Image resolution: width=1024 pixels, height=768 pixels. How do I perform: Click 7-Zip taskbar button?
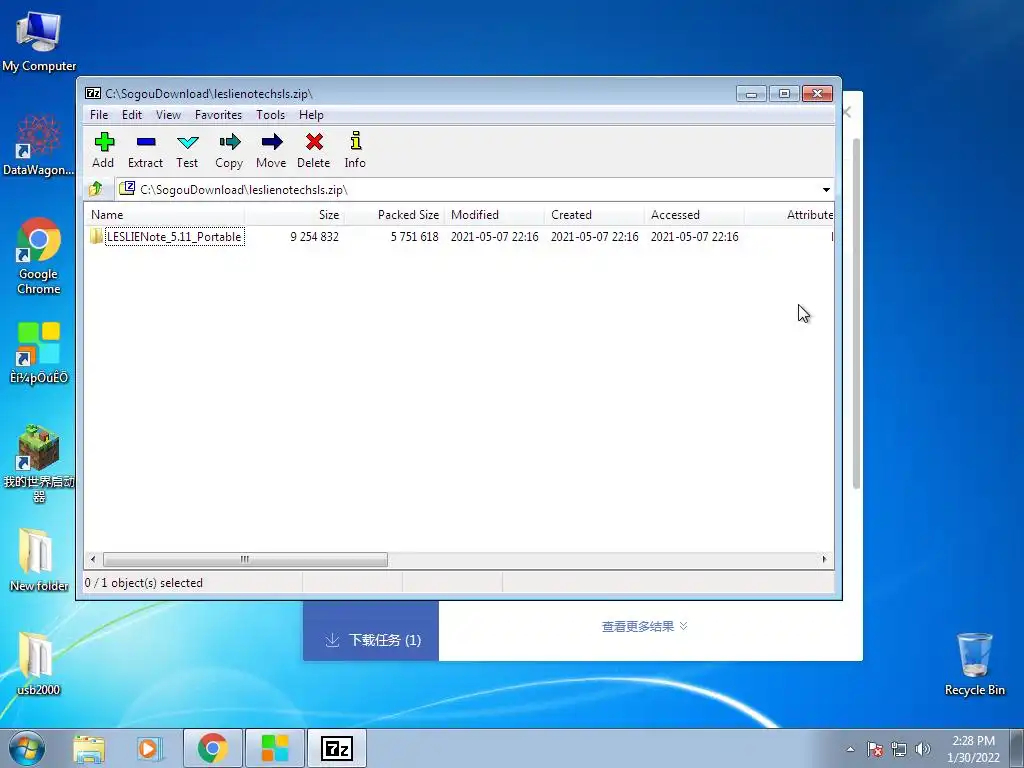tap(337, 748)
